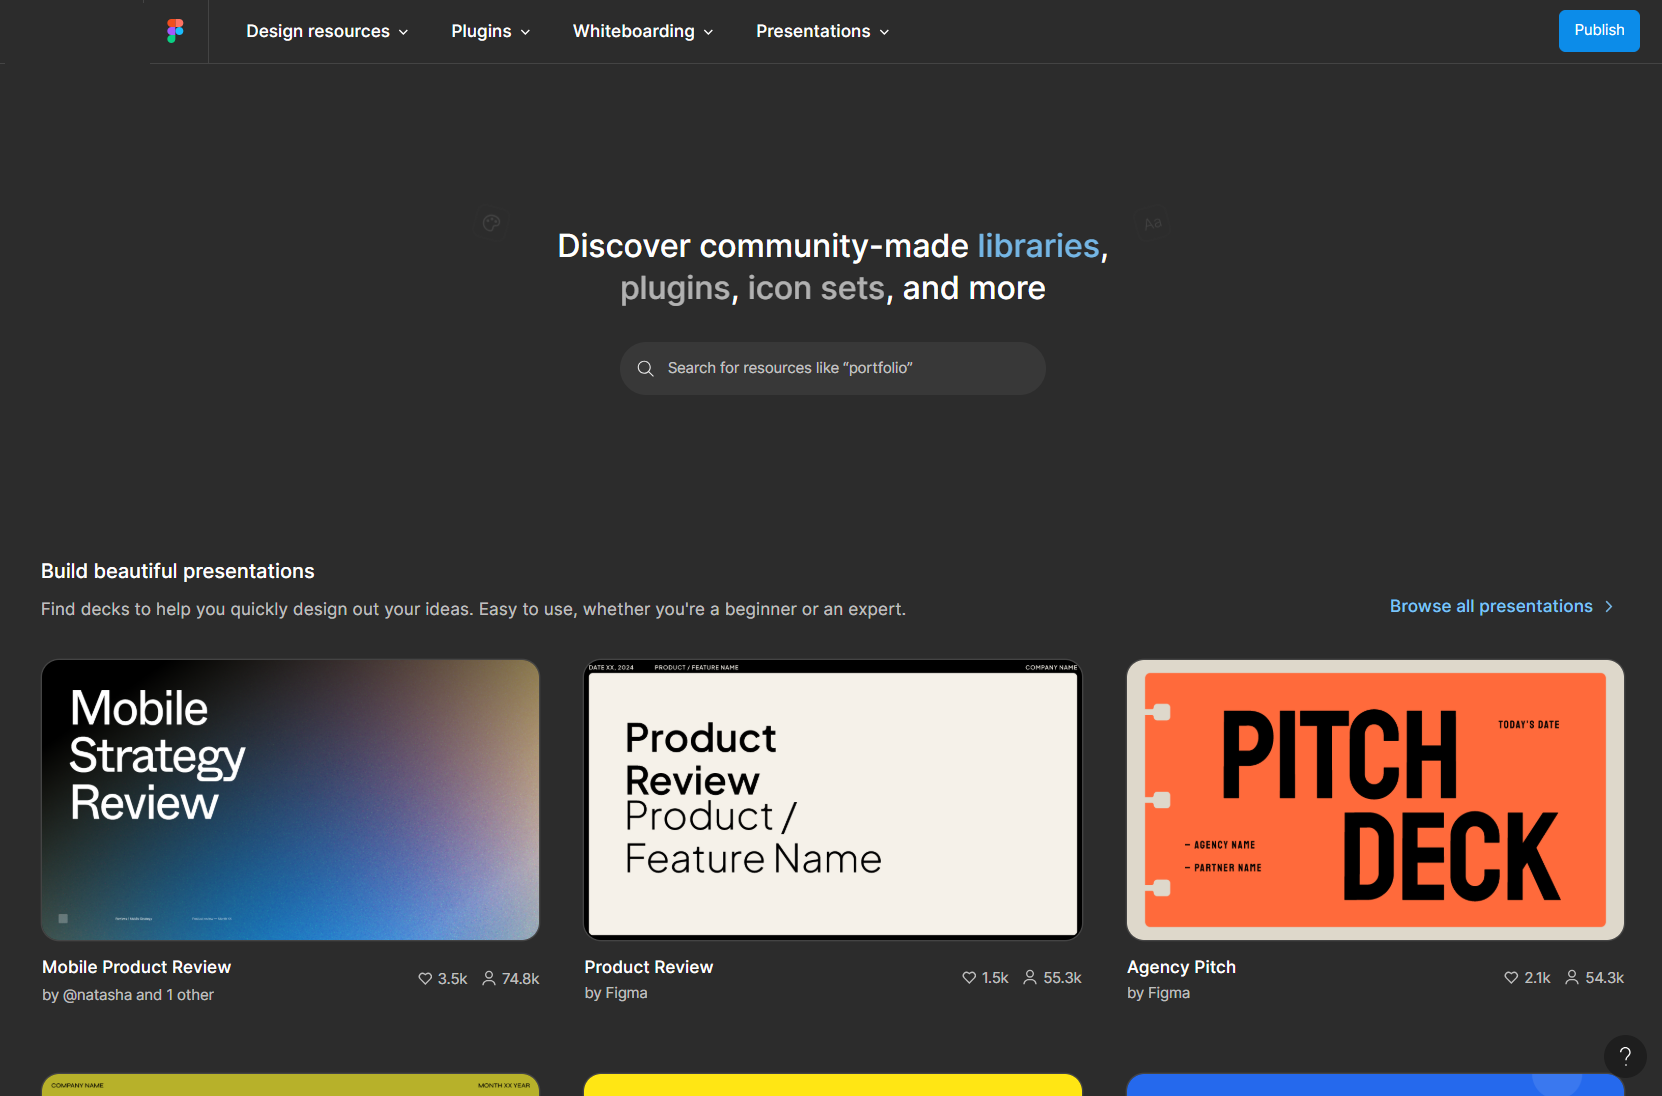Expand the Presentations dropdown menu

[822, 31]
